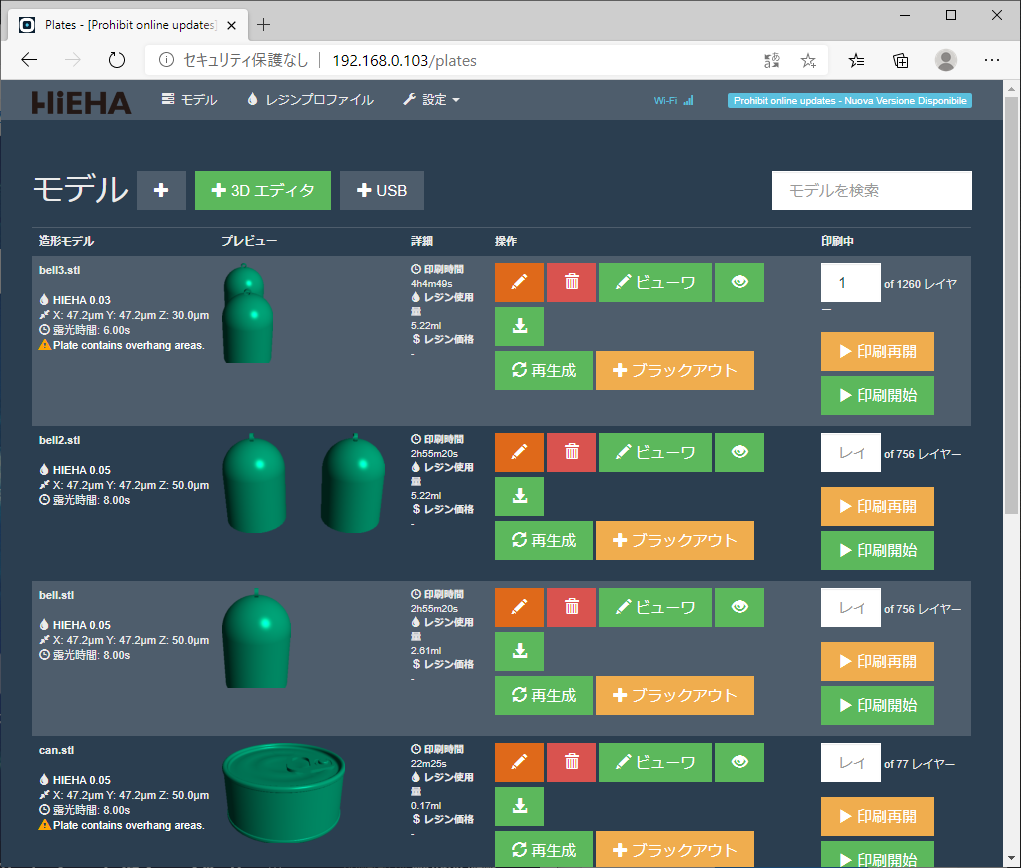Screen dimensions: 1021x868
Task: Toggle preview eye icon for bell3.stl
Action: (739, 283)
